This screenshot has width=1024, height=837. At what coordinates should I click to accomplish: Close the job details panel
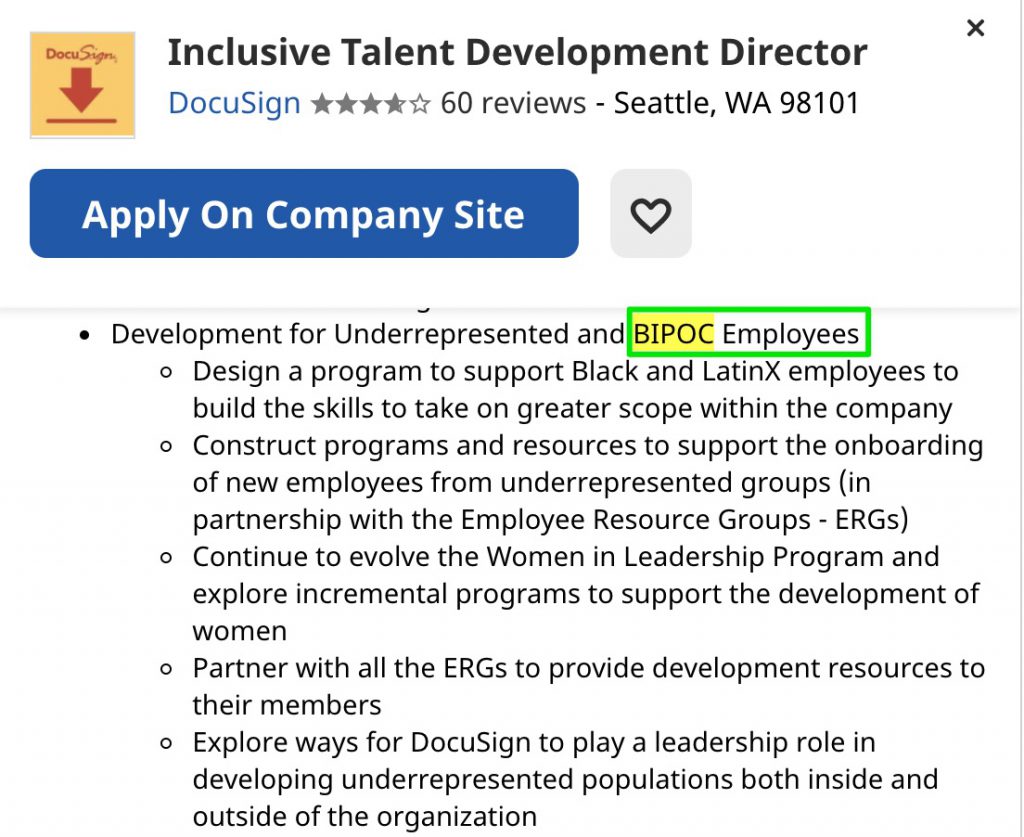pos(975,28)
